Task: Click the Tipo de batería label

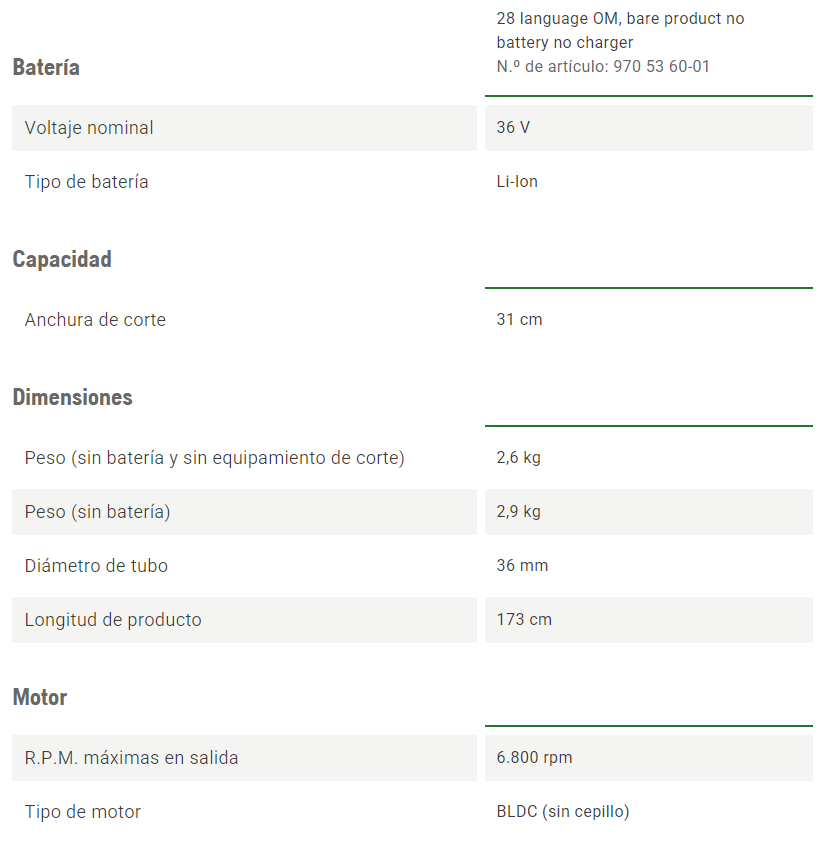Action: point(87,182)
